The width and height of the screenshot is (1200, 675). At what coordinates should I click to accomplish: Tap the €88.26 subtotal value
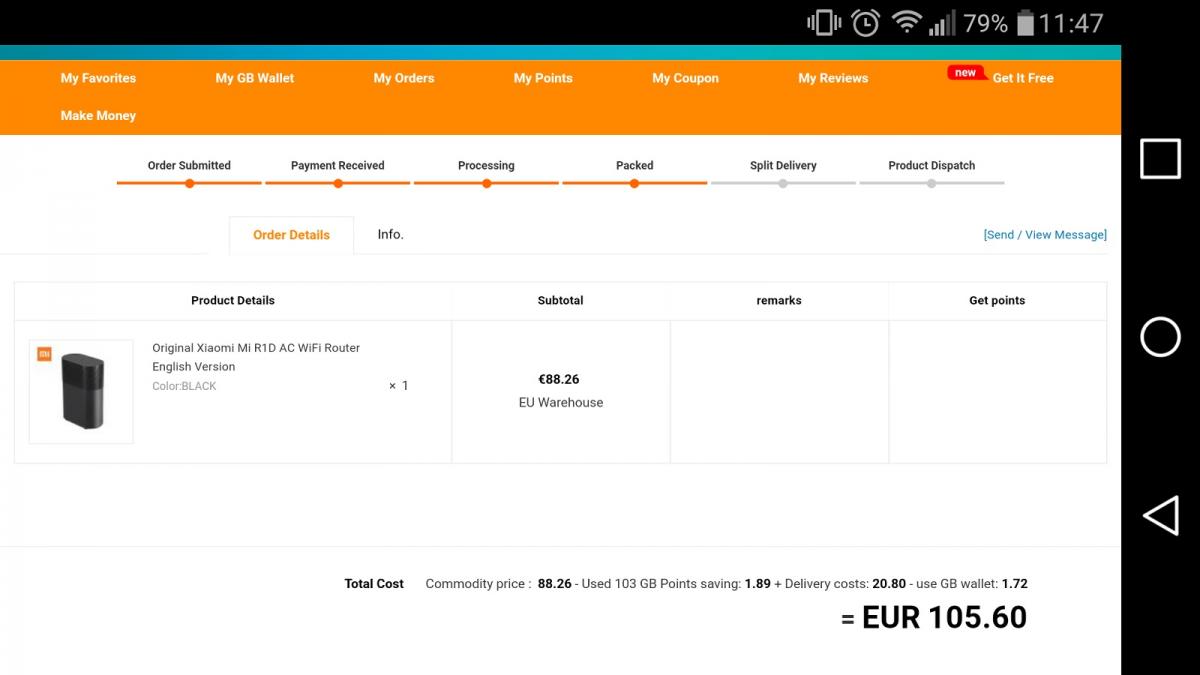[559, 379]
